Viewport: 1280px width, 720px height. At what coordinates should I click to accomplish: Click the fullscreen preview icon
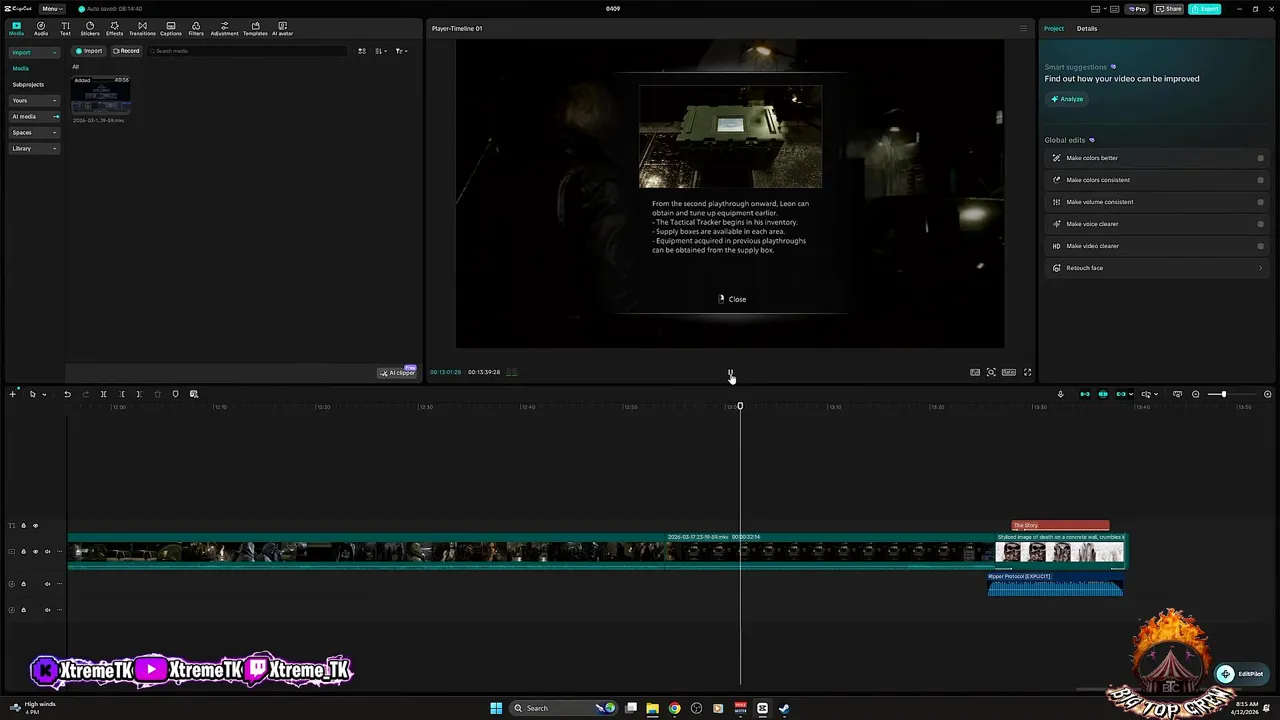[1027, 372]
